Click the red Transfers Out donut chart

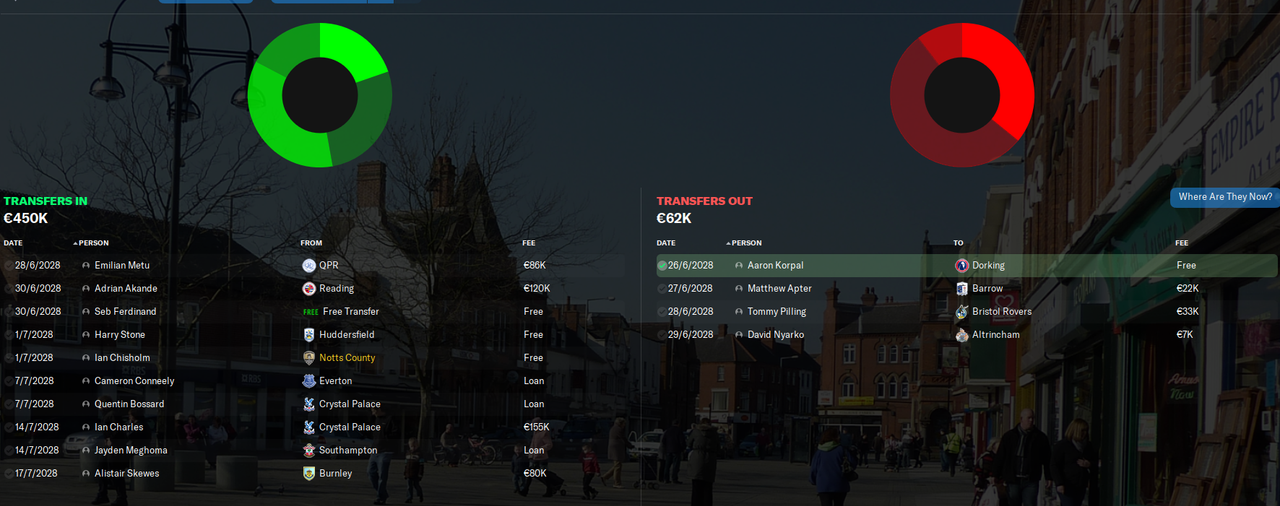(962, 96)
